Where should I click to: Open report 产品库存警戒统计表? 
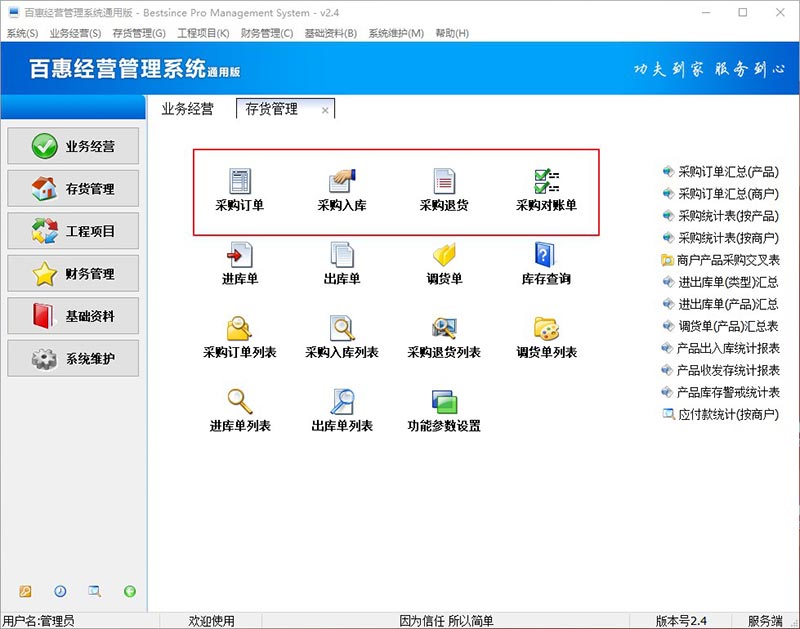click(721, 392)
